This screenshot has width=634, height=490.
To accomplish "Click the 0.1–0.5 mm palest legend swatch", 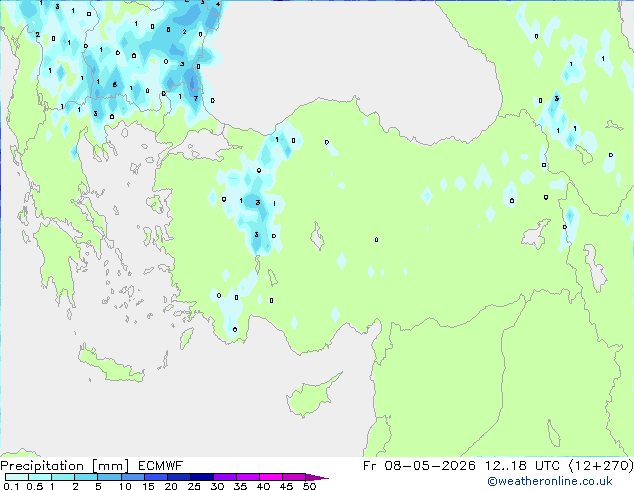I will coord(17,477).
